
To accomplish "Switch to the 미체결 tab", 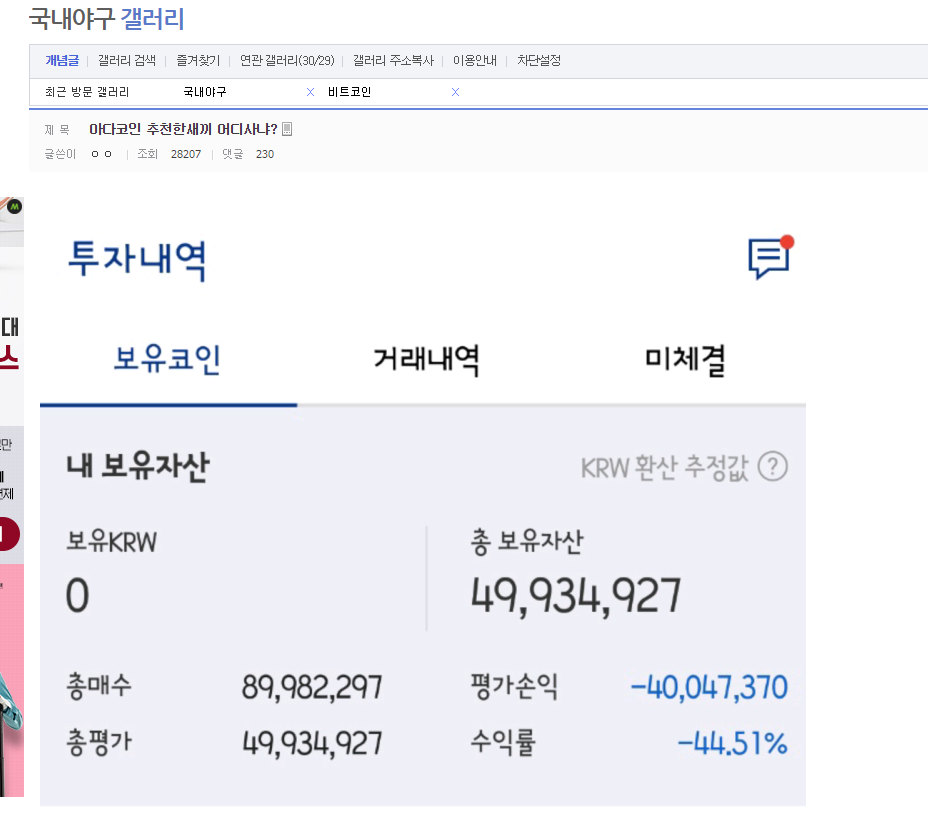I will pos(685,359).
